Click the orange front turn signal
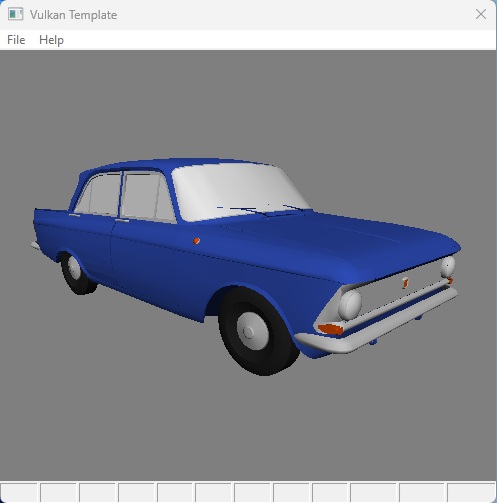Viewport: 497px width, 503px height. click(330, 329)
